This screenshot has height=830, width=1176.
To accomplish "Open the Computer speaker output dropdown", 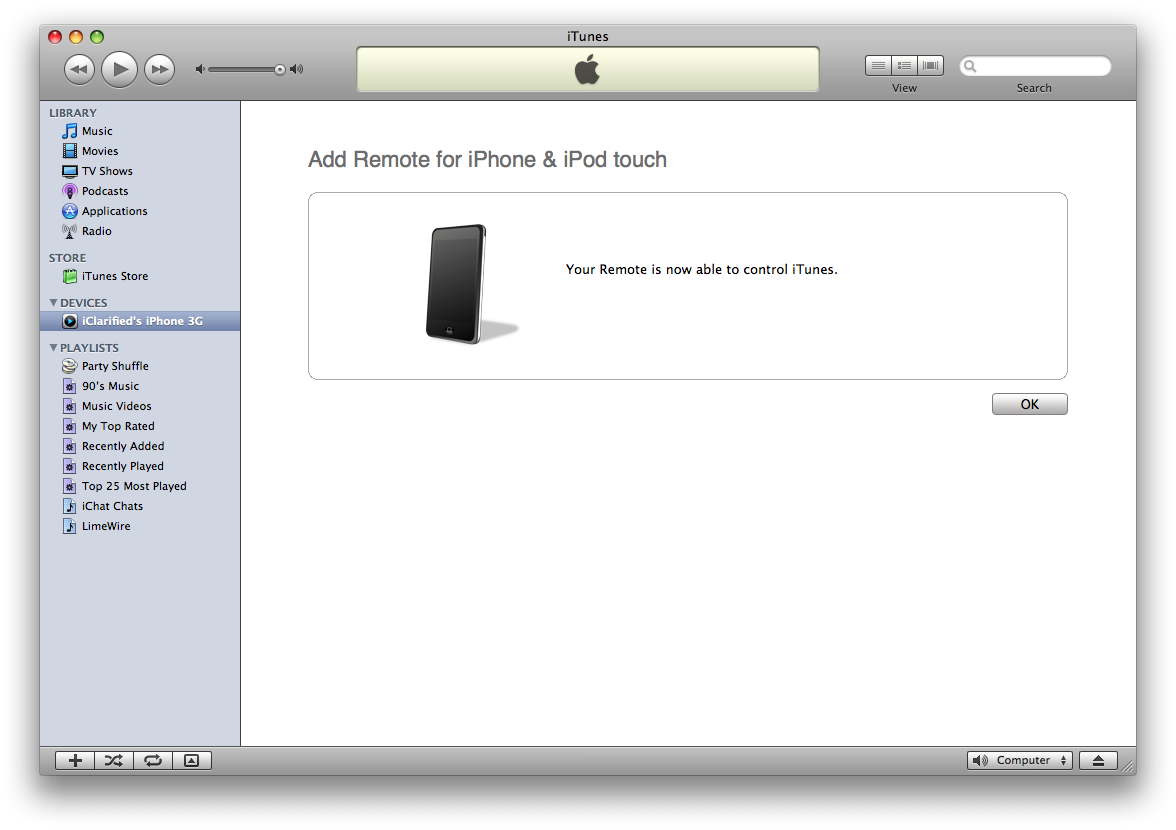I will pos(1019,760).
